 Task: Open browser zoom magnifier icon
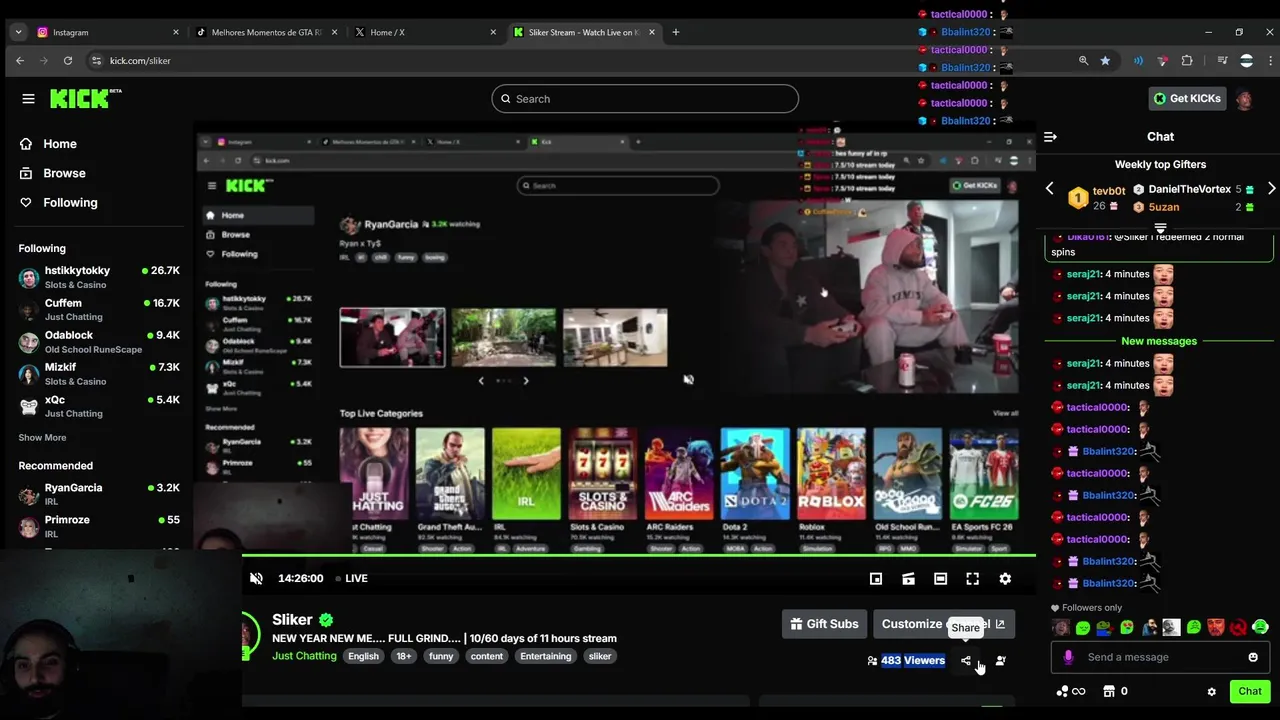[1083, 61]
